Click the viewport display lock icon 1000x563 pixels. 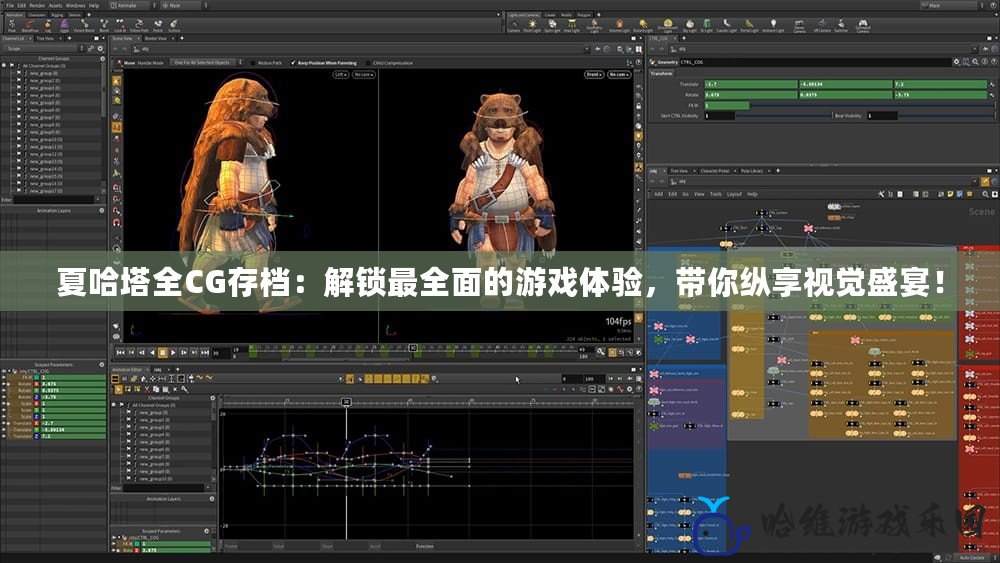click(x=638, y=106)
